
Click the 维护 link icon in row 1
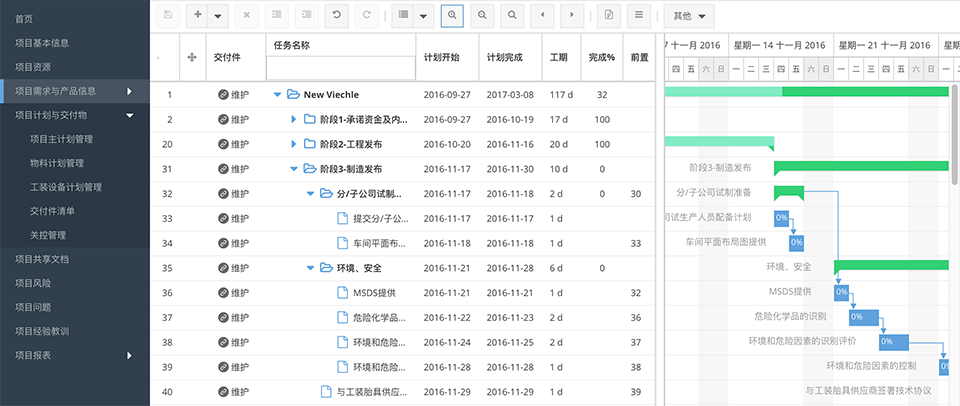click(x=223, y=94)
